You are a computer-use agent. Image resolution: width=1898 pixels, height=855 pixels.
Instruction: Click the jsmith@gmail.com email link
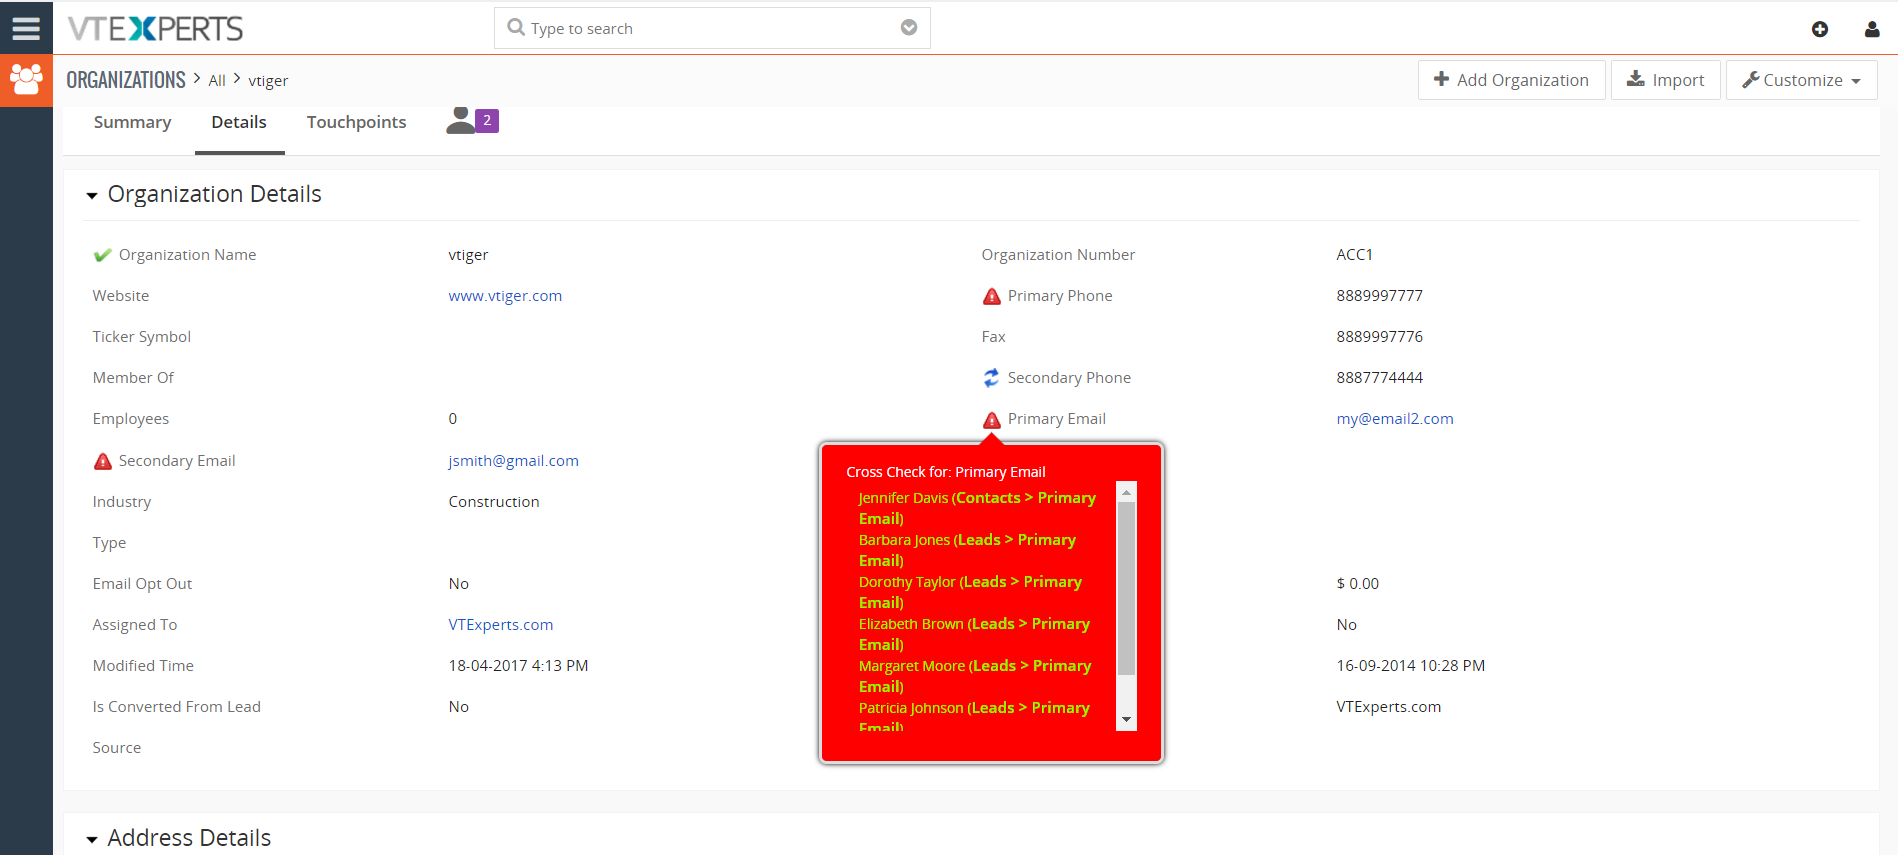point(513,461)
